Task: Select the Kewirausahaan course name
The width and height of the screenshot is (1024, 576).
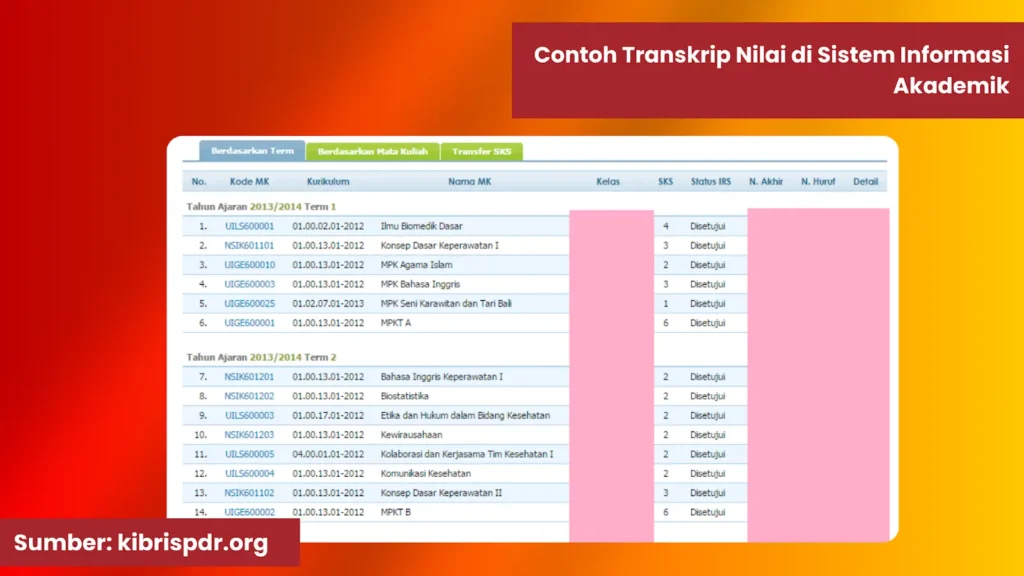Action: pos(411,435)
